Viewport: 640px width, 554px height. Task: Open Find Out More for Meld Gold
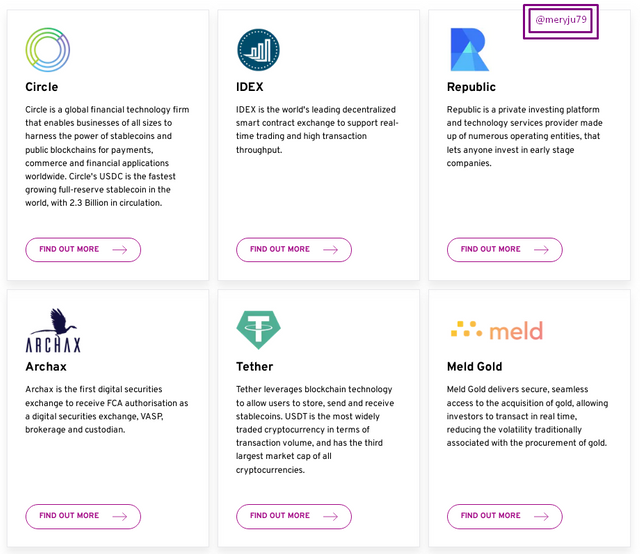click(504, 516)
